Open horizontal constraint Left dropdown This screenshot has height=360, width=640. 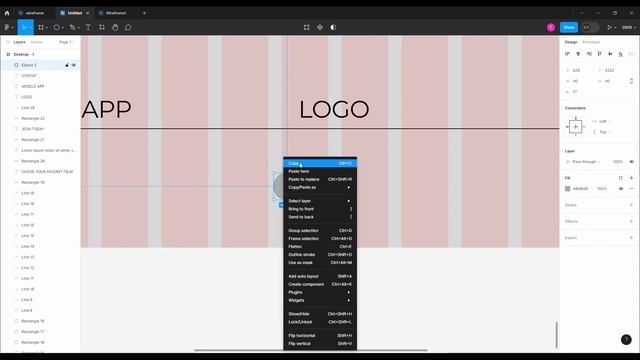click(604, 121)
